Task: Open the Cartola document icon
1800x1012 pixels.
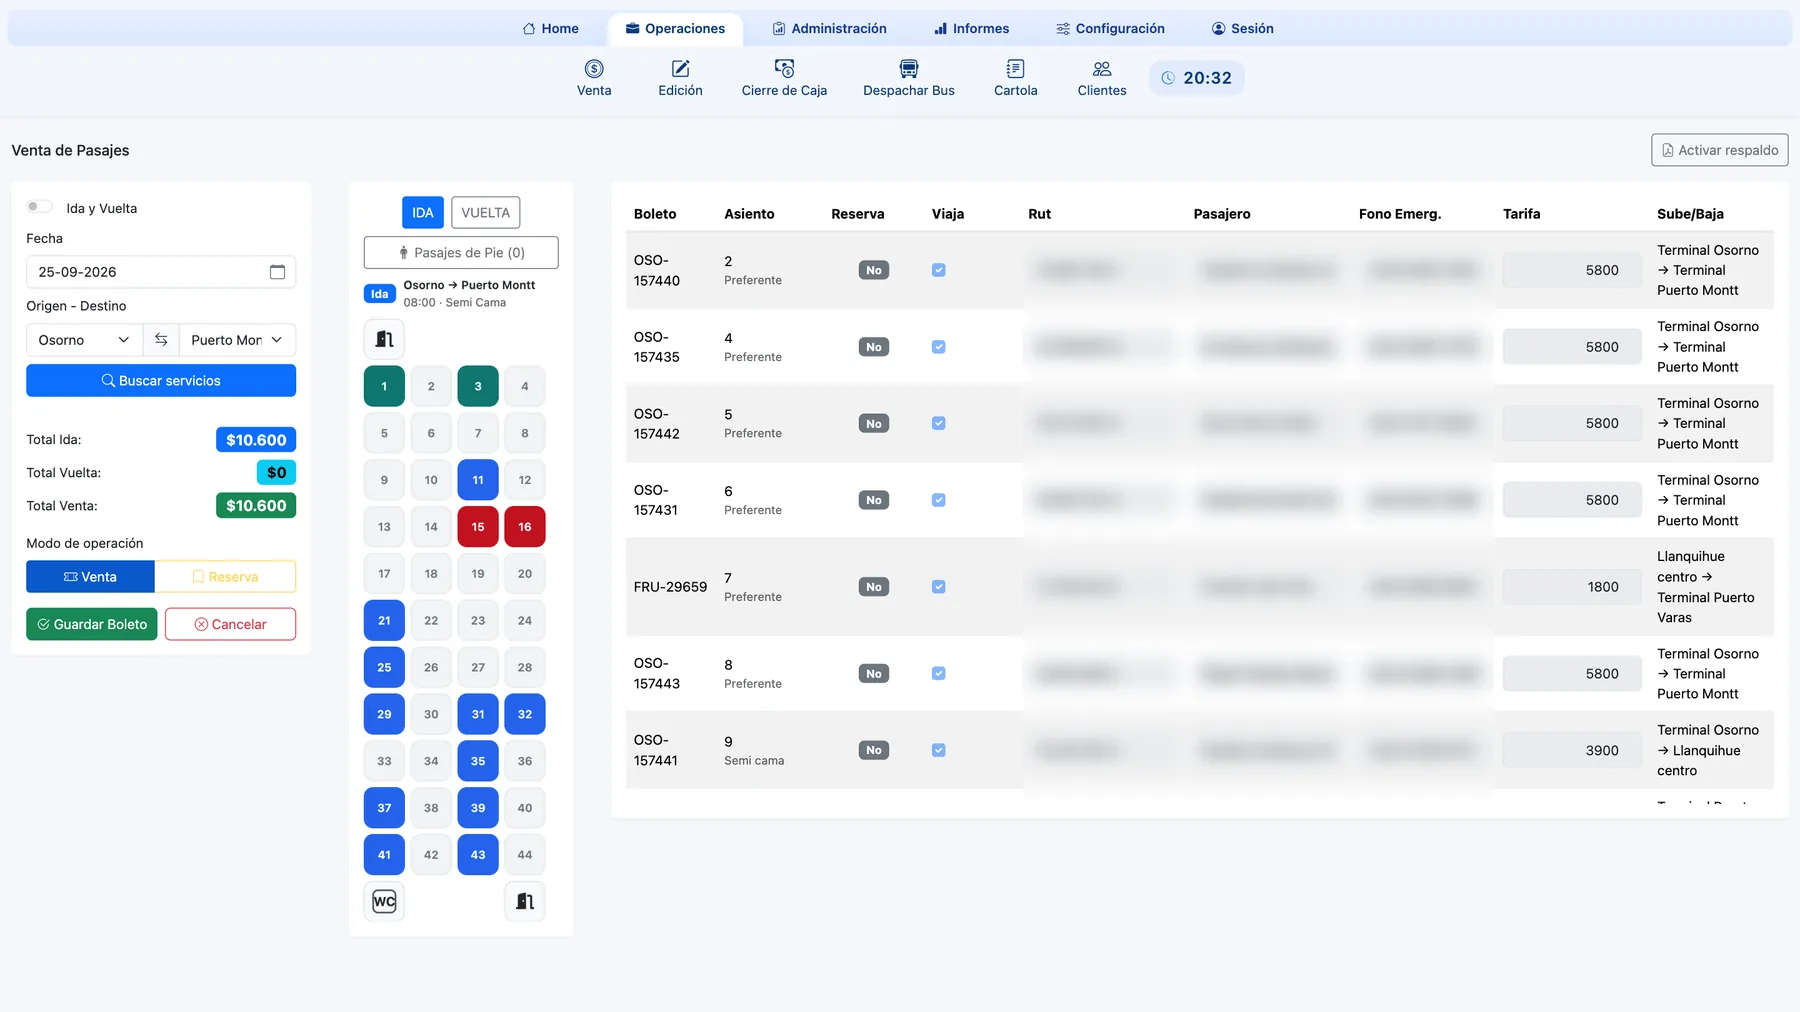Action: tap(1015, 69)
